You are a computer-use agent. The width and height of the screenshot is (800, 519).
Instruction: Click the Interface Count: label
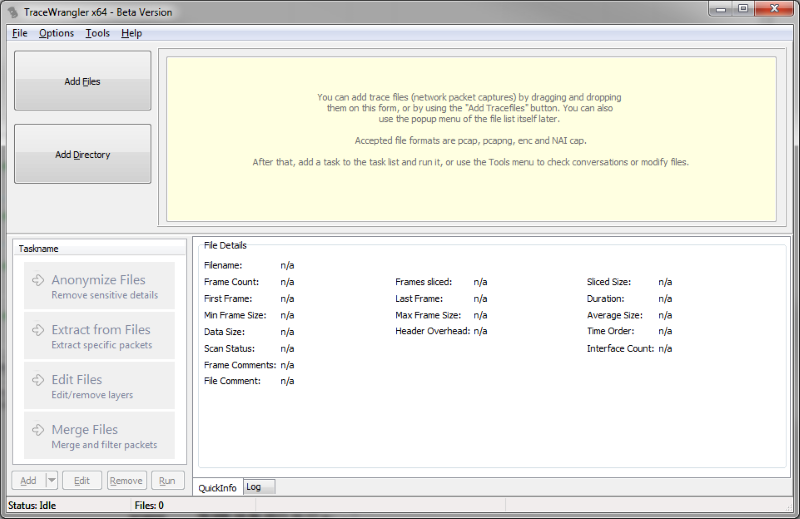point(620,349)
